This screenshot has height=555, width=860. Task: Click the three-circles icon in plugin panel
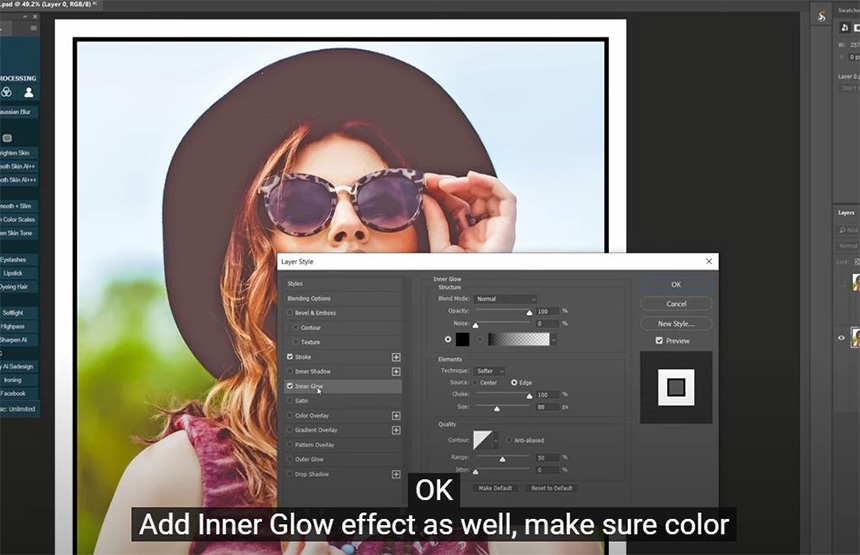click(6, 92)
